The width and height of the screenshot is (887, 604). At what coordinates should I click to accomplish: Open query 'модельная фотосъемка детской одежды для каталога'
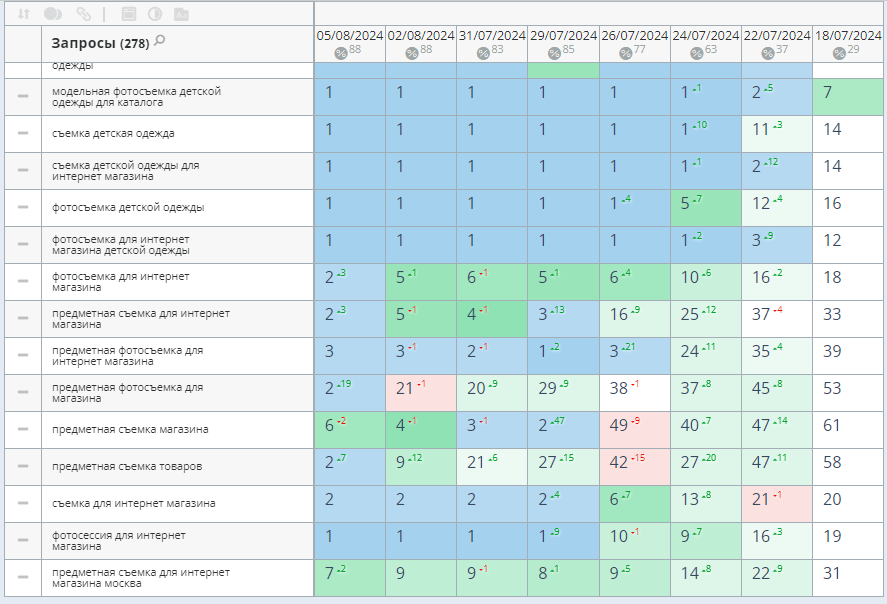(x=136, y=97)
